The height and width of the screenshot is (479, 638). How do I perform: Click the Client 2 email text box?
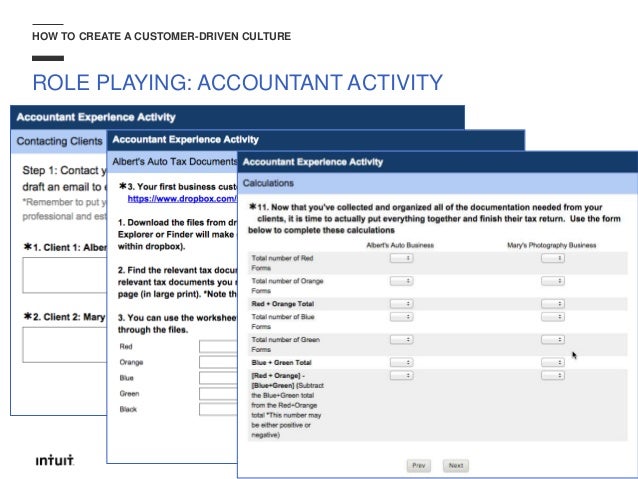(x=65, y=345)
